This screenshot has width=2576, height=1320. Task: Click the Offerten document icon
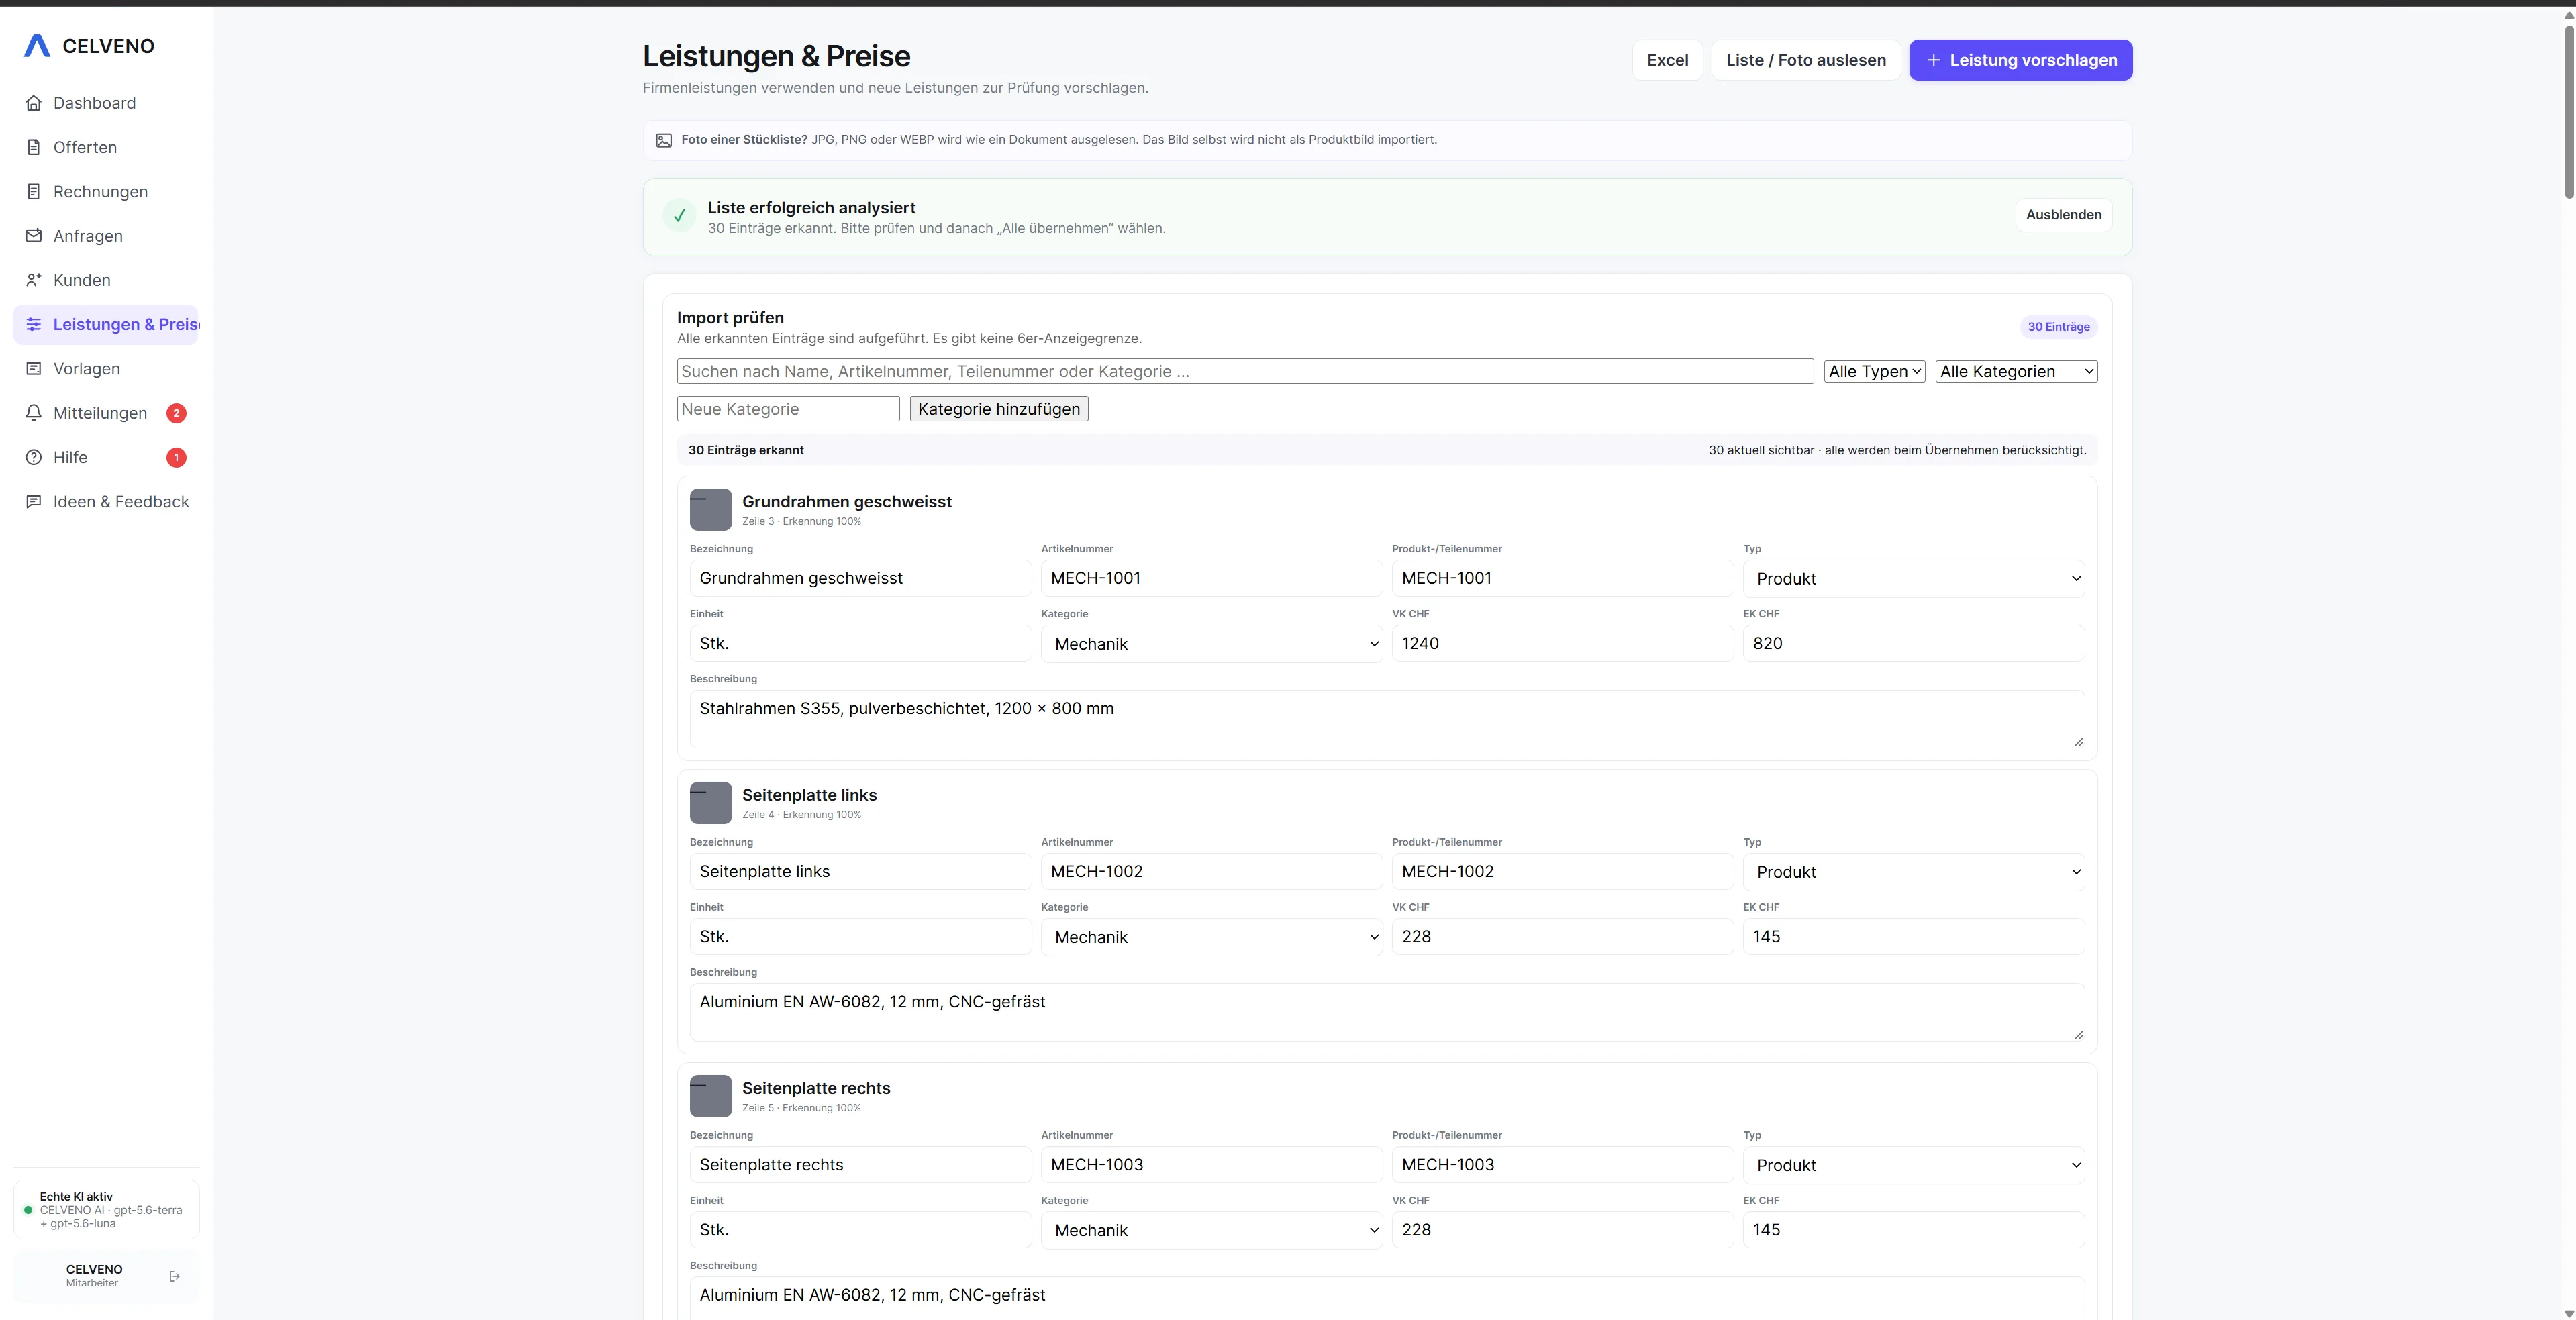point(34,147)
